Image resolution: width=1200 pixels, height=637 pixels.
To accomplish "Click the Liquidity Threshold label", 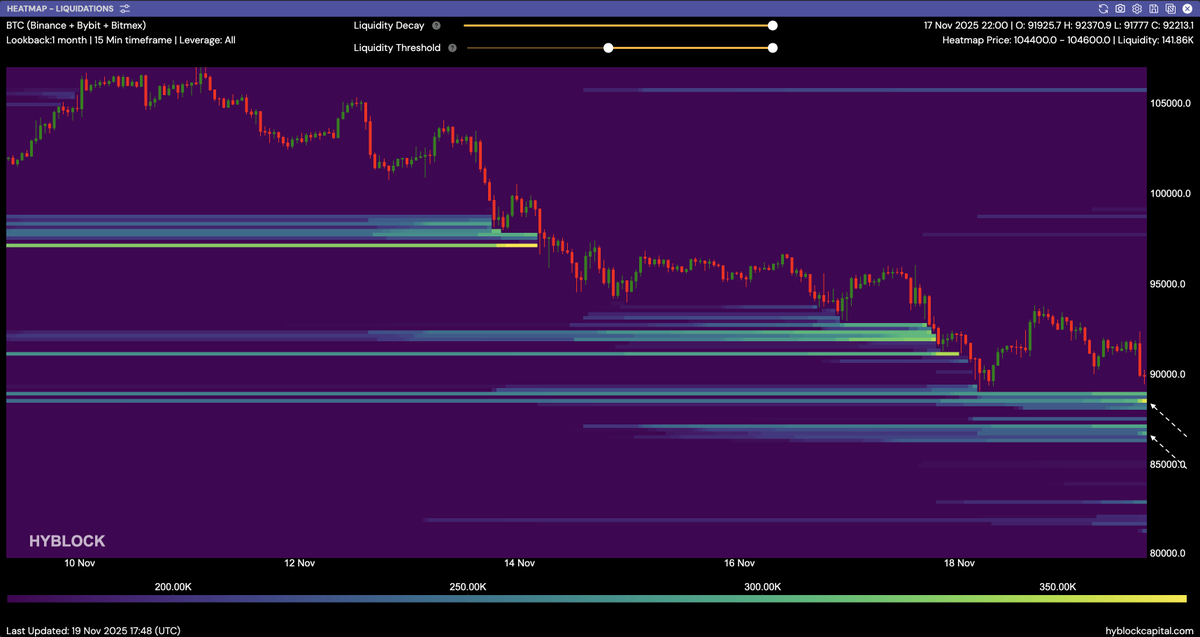I will click(397, 47).
